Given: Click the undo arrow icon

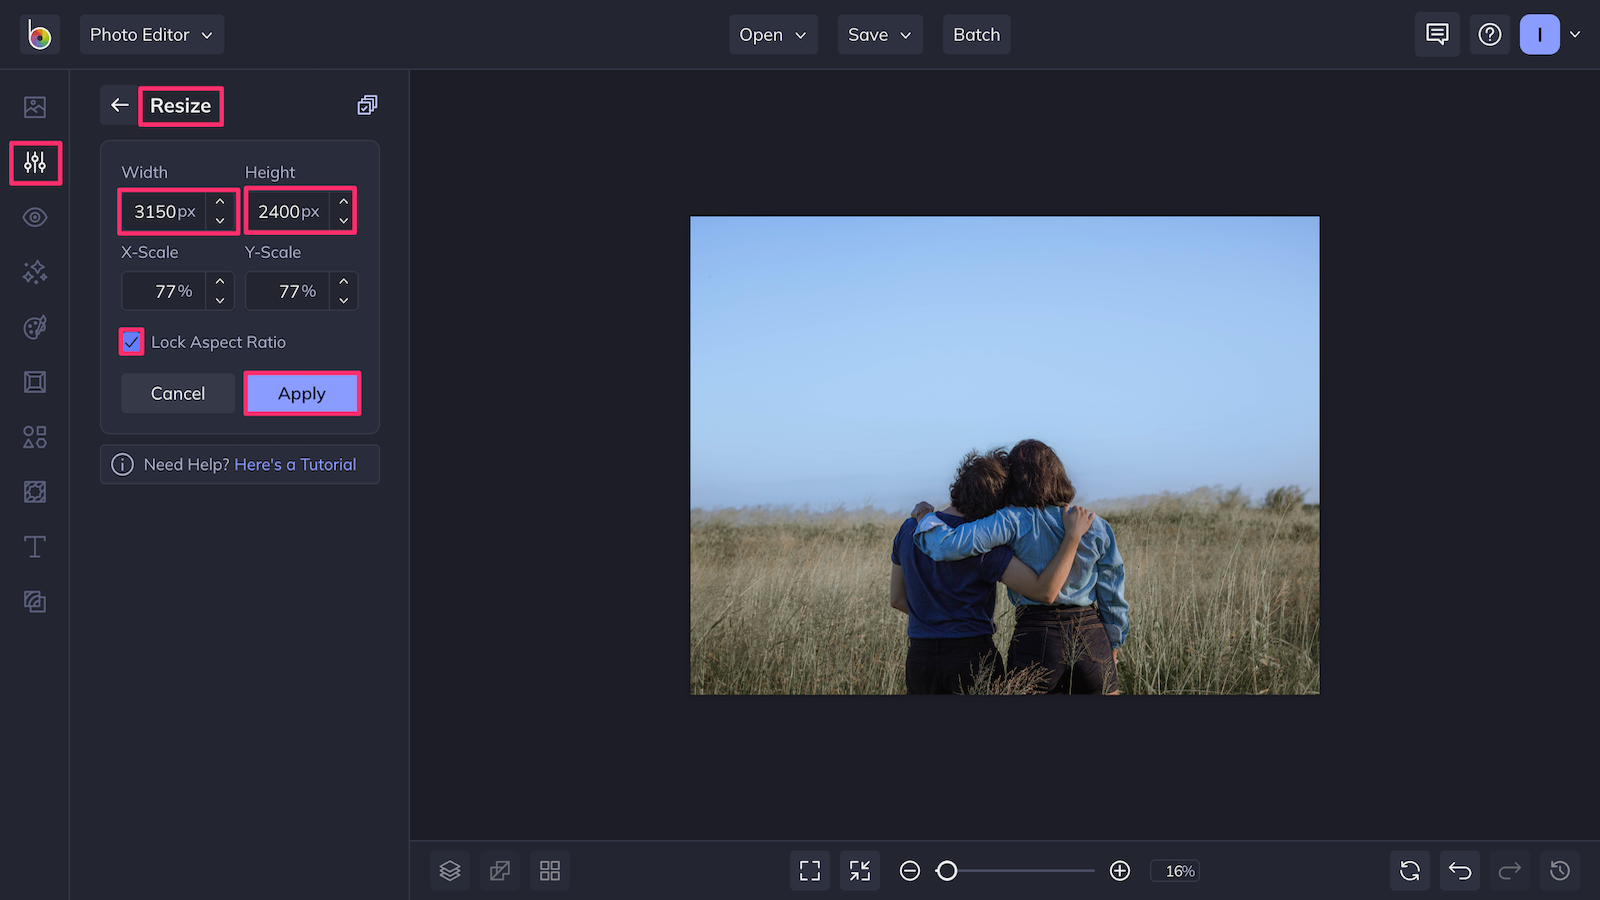Looking at the screenshot, I should click(x=1460, y=871).
